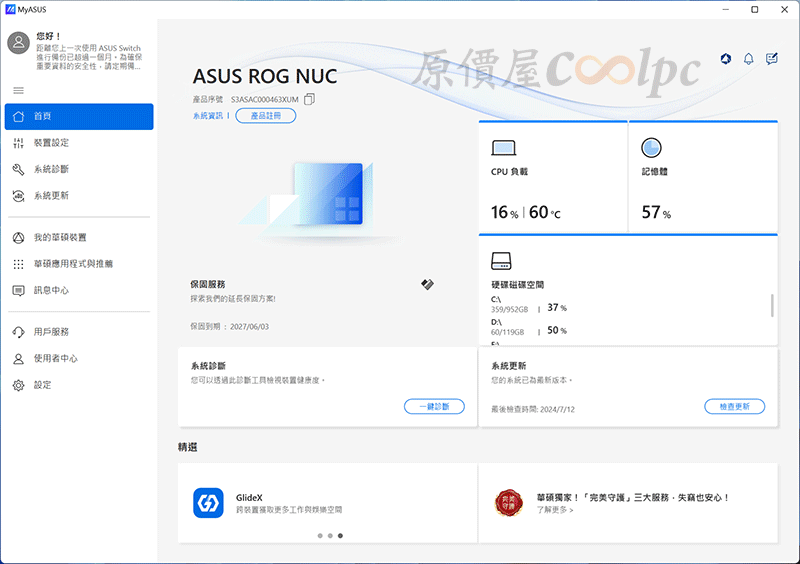Click the apps grid dots icon
Viewport: 800px width, 564px height.
18,264
